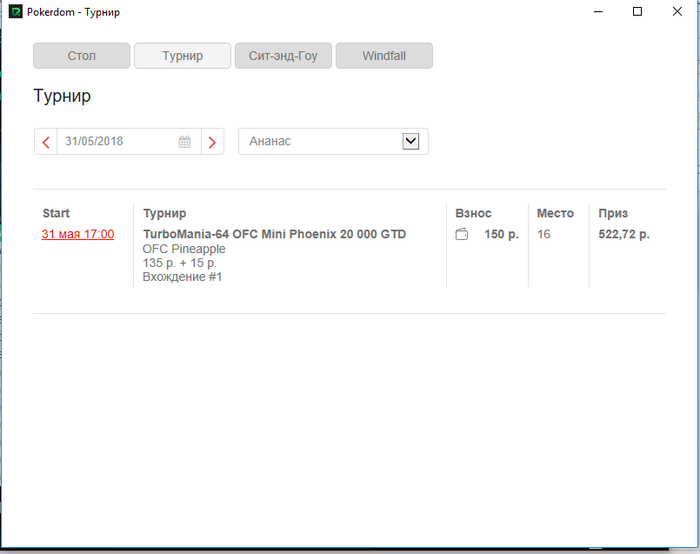Click the Вхождение #1 entry text

[x=182, y=277]
